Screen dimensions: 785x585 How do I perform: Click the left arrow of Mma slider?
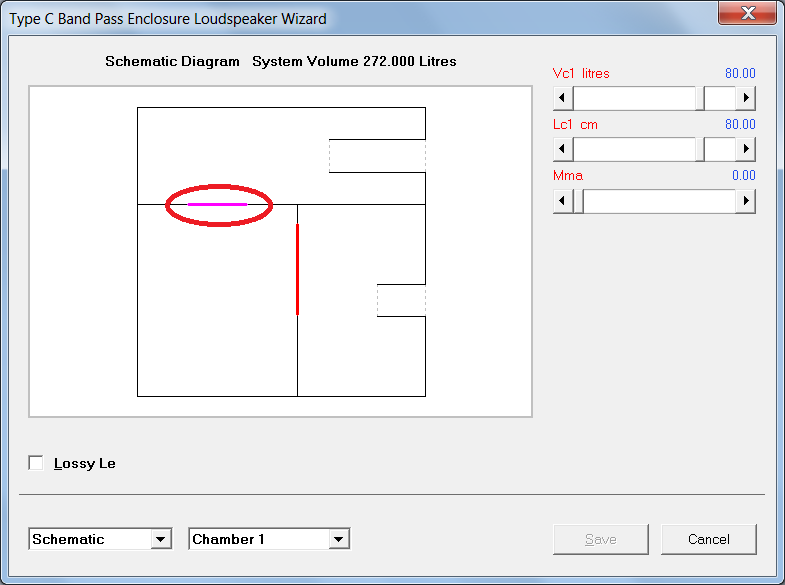tap(563, 201)
